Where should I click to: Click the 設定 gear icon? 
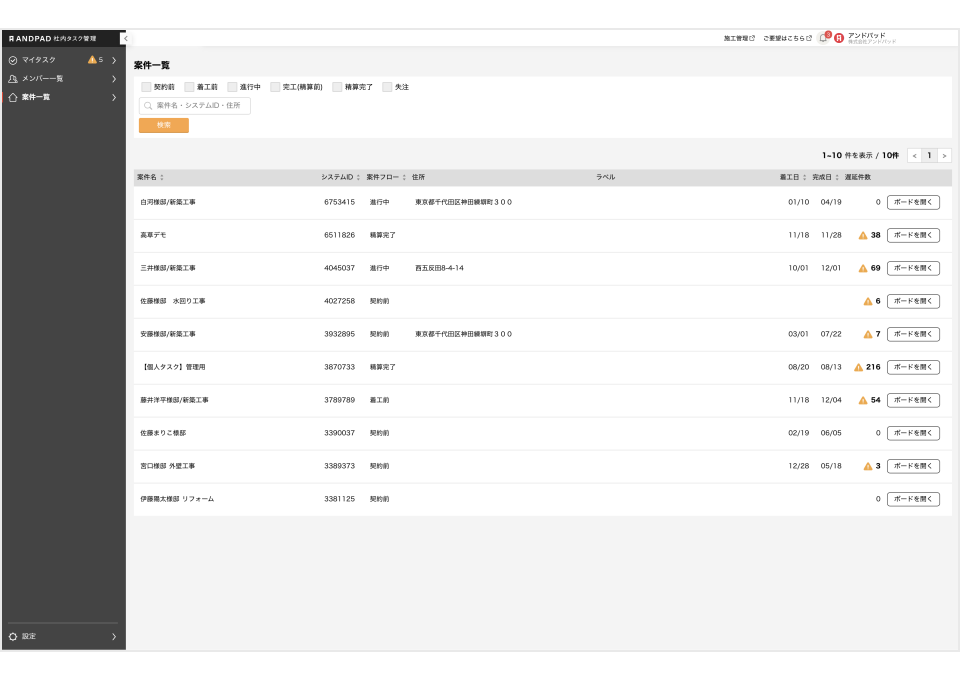pos(13,637)
